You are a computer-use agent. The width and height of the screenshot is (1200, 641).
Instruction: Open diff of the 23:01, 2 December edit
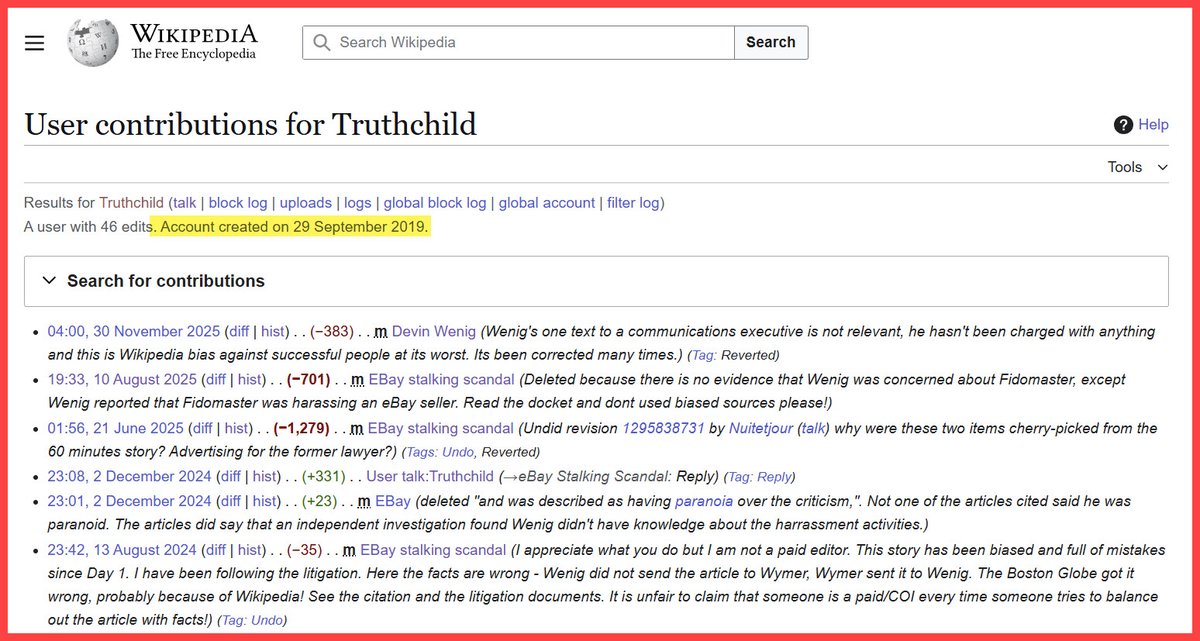[x=233, y=501]
